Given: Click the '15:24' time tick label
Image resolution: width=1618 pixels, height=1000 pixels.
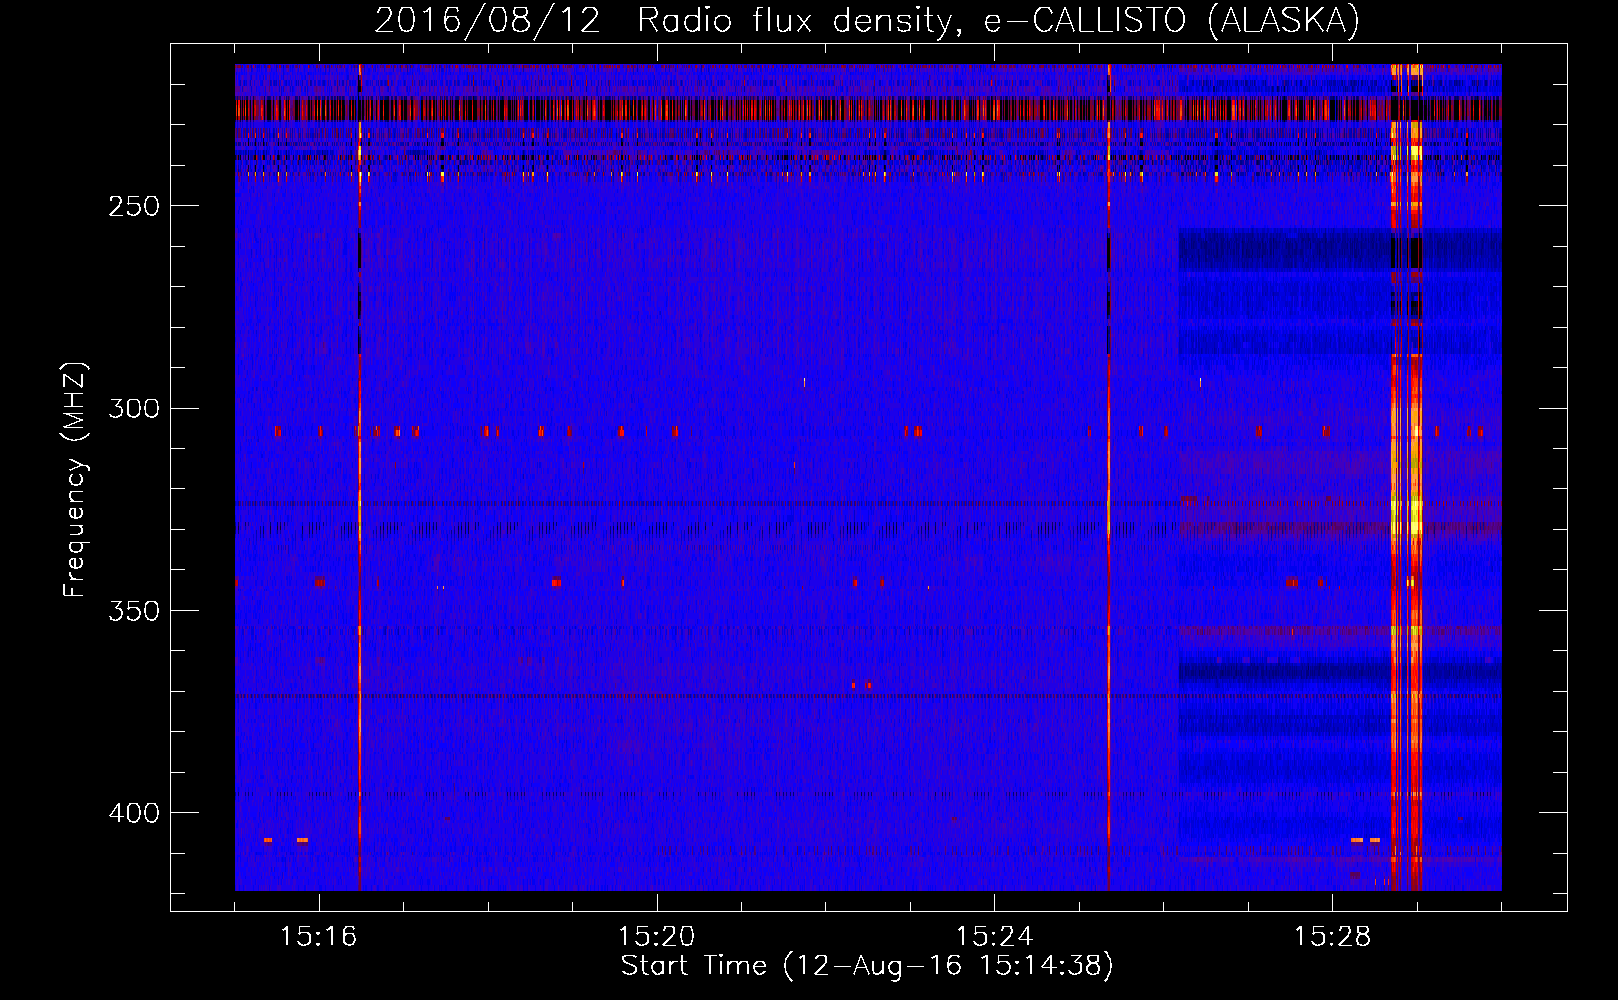Looking at the screenshot, I should (x=995, y=937).
